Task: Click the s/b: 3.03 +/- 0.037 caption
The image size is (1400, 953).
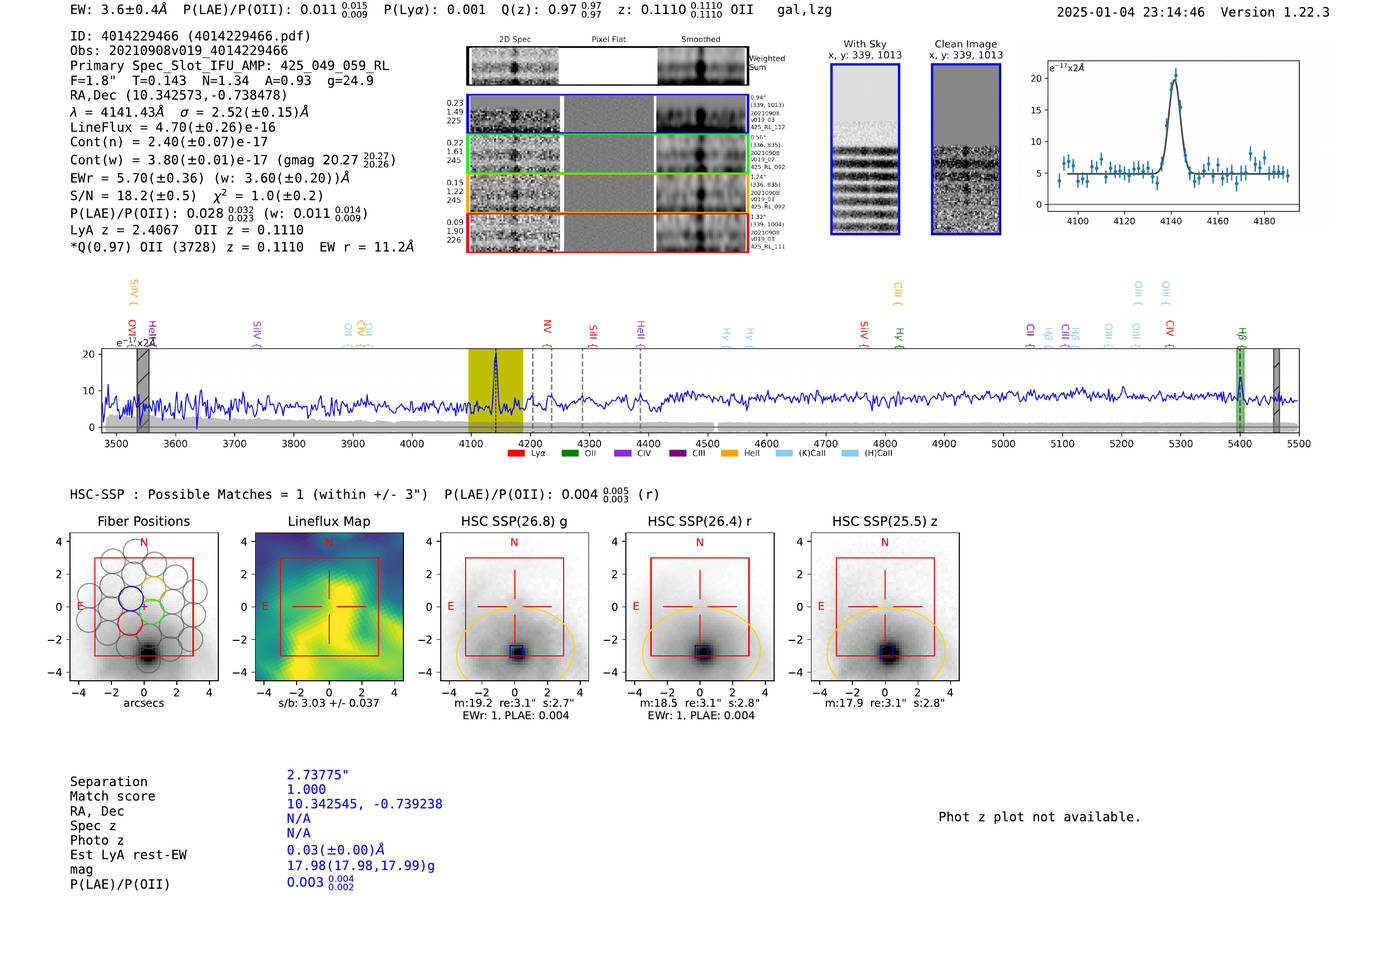Action: tap(329, 703)
